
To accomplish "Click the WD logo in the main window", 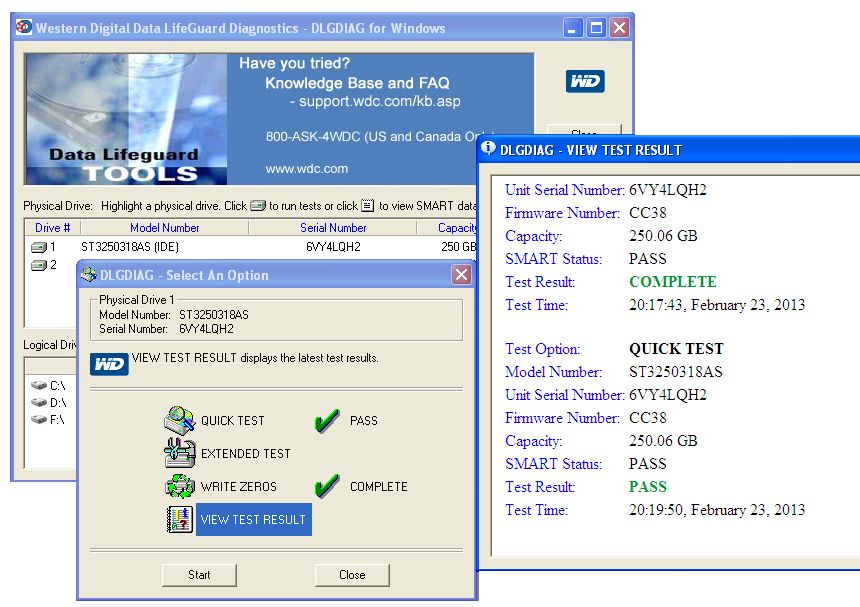I will pyautogui.click(x=585, y=81).
